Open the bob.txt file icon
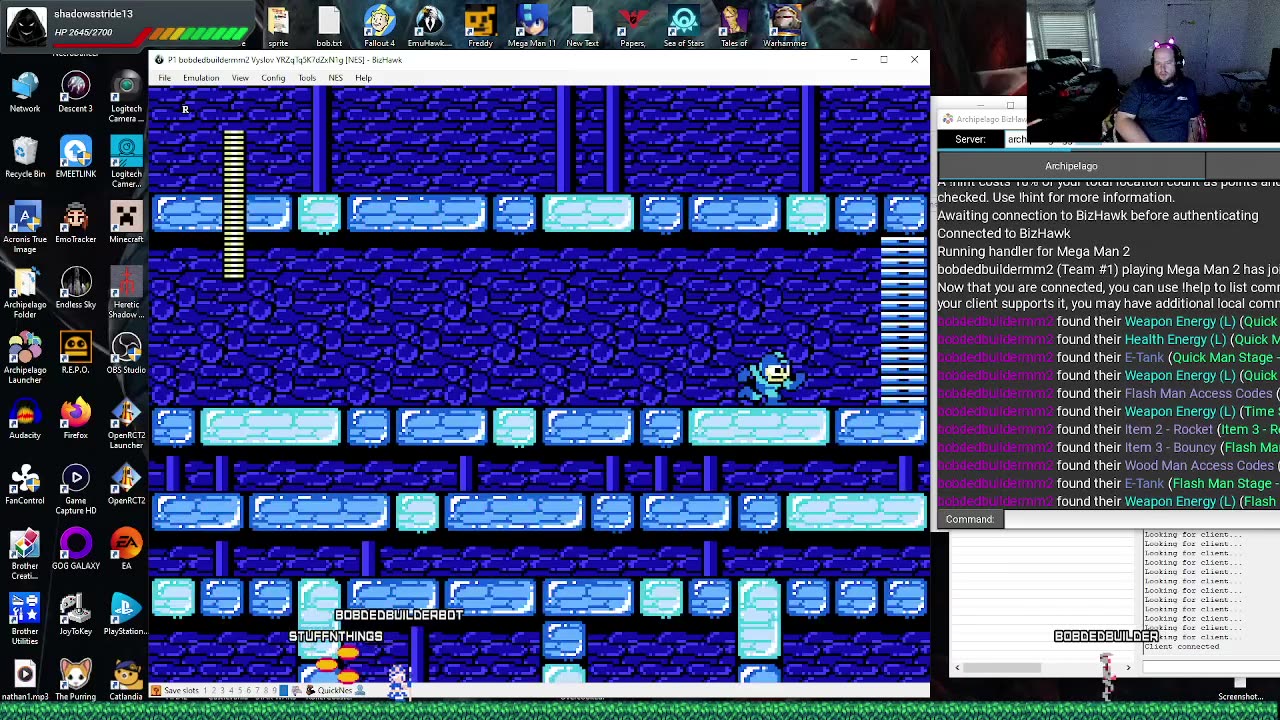This screenshot has height=720, width=1280. tap(329, 25)
